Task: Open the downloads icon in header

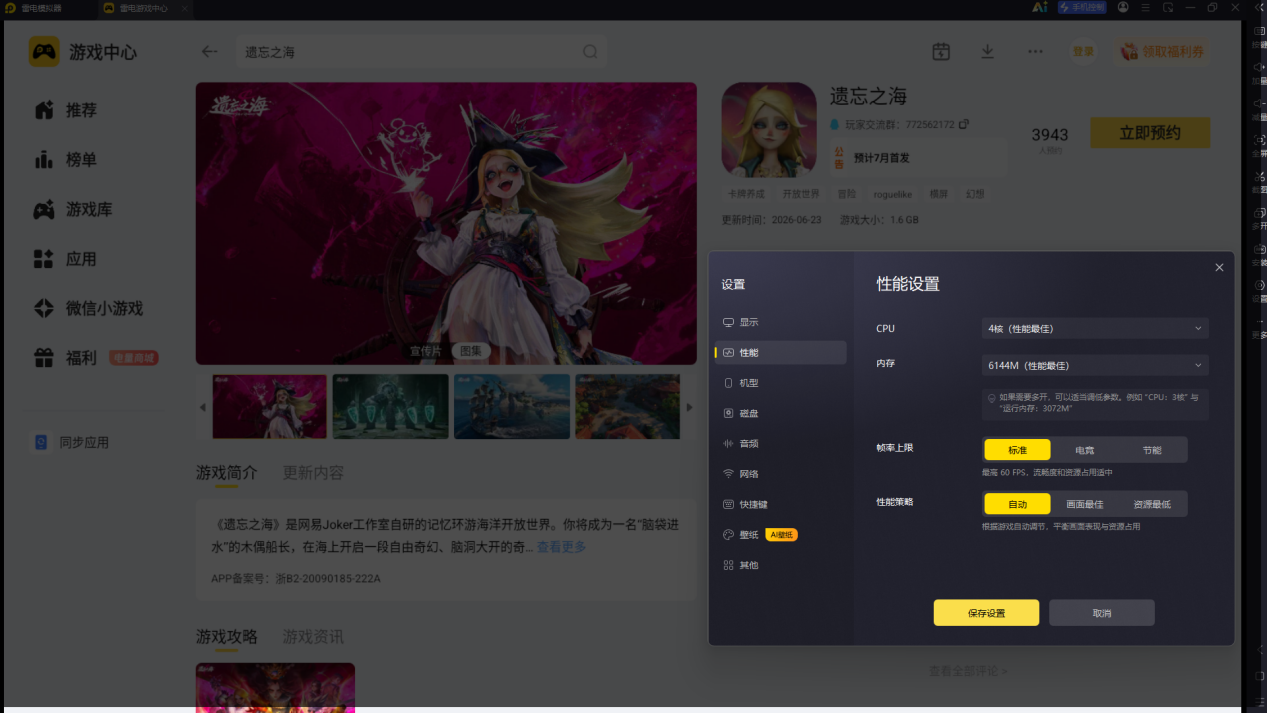Action: 988,52
